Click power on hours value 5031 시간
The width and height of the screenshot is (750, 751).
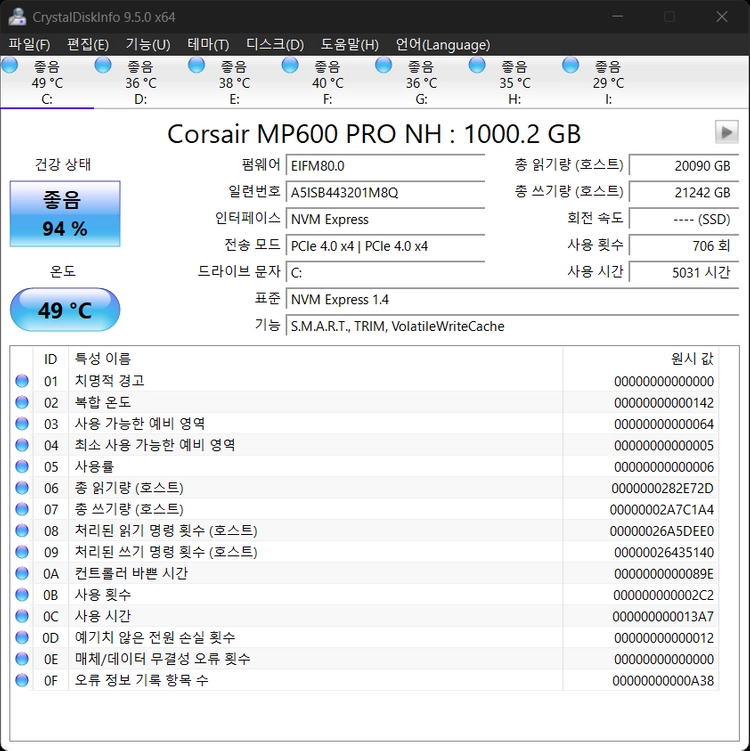point(683,273)
